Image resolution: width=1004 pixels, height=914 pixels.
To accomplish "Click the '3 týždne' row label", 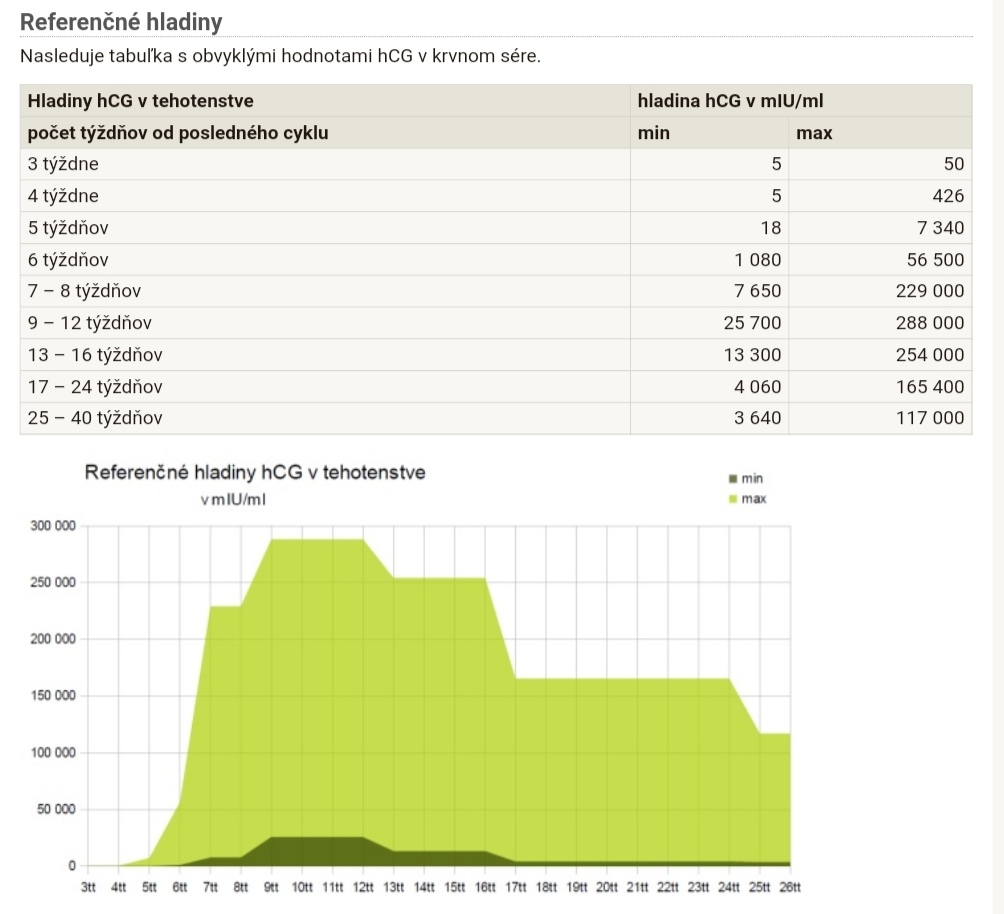I will pos(64,164).
